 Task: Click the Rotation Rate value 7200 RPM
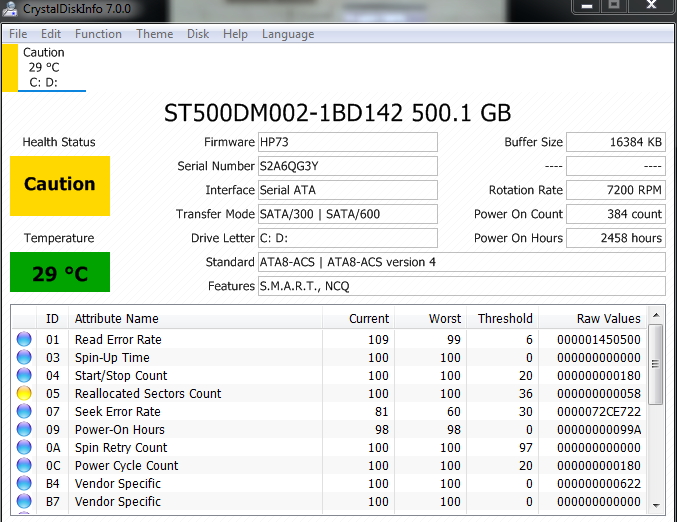(x=616, y=190)
